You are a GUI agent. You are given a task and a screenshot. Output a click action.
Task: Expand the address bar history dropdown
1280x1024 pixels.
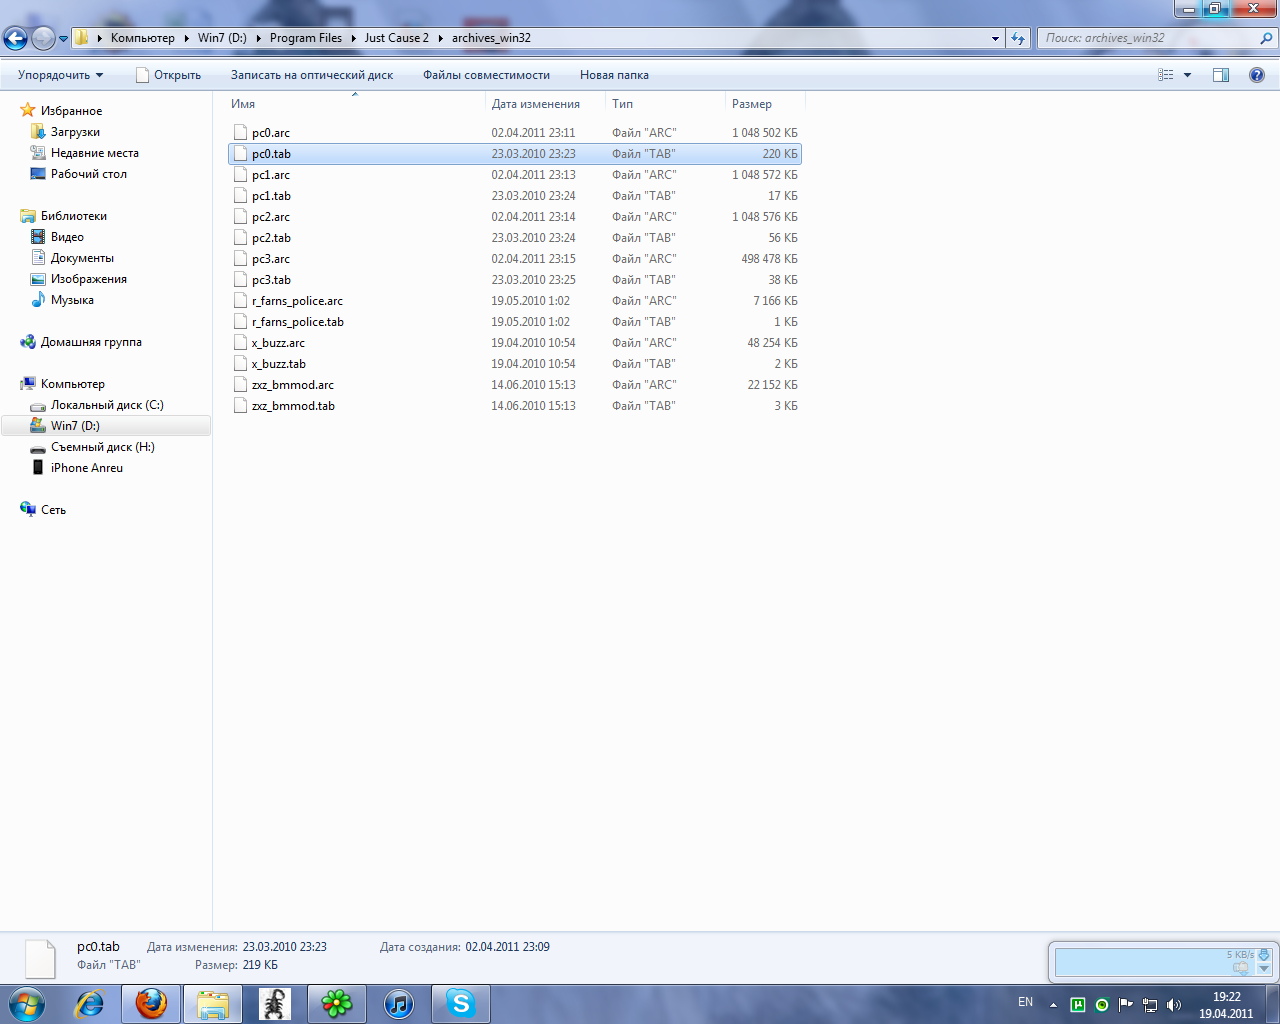click(995, 38)
